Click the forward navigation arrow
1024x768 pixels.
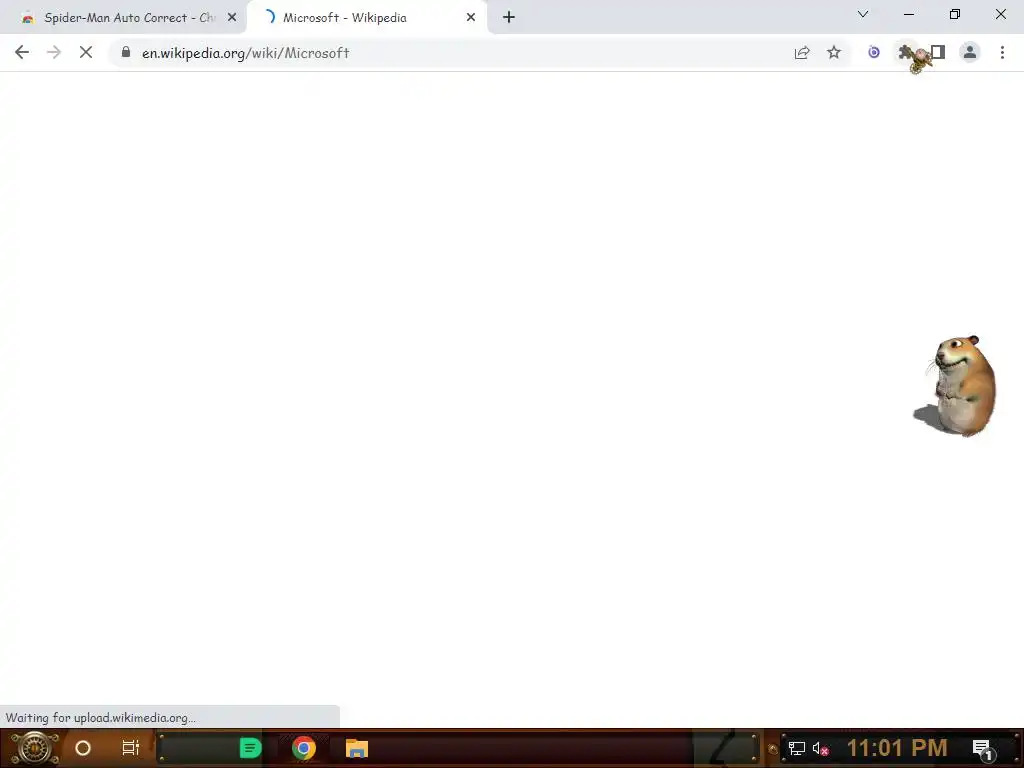point(54,52)
